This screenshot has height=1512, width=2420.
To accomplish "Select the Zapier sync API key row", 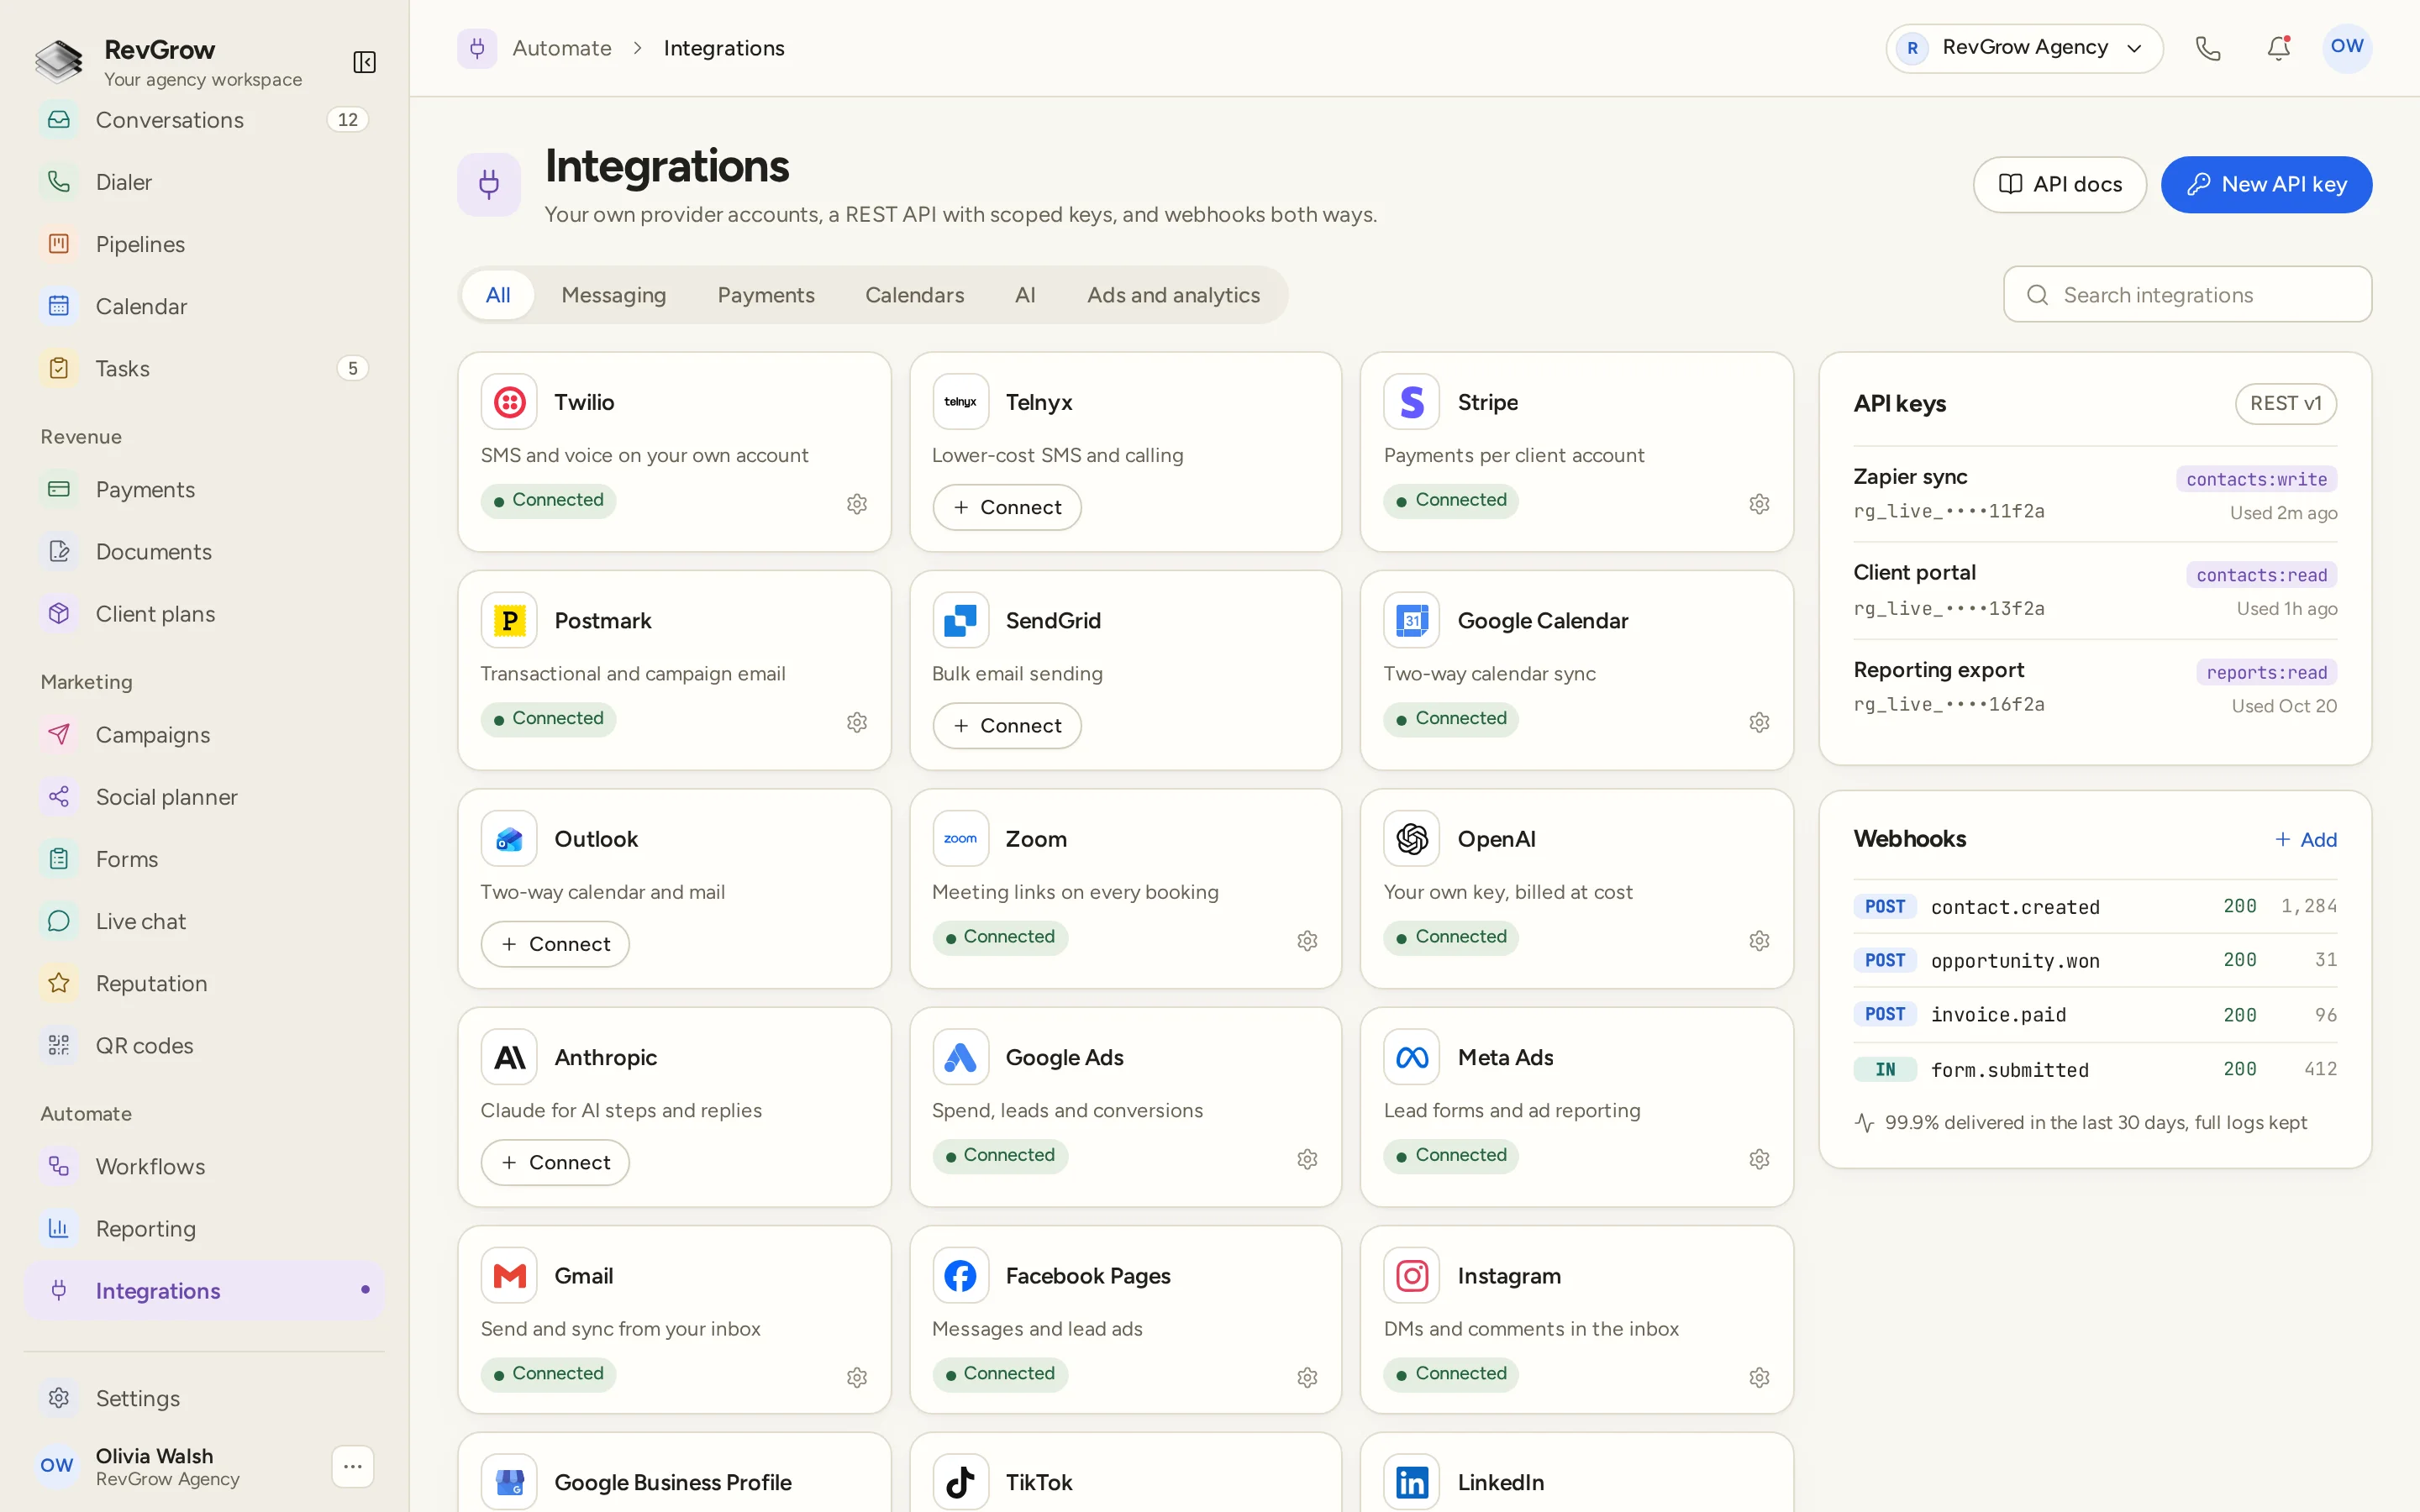I will point(2095,494).
